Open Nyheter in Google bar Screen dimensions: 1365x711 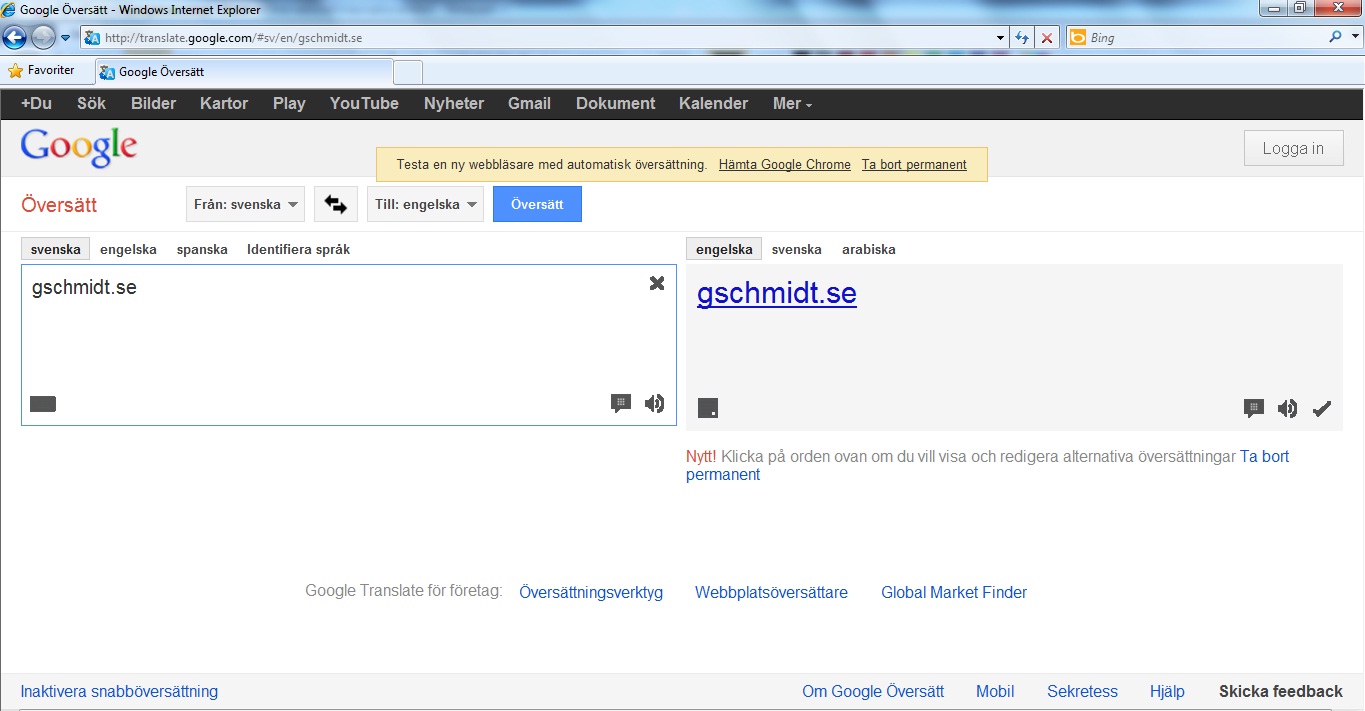pyautogui.click(x=454, y=103)
